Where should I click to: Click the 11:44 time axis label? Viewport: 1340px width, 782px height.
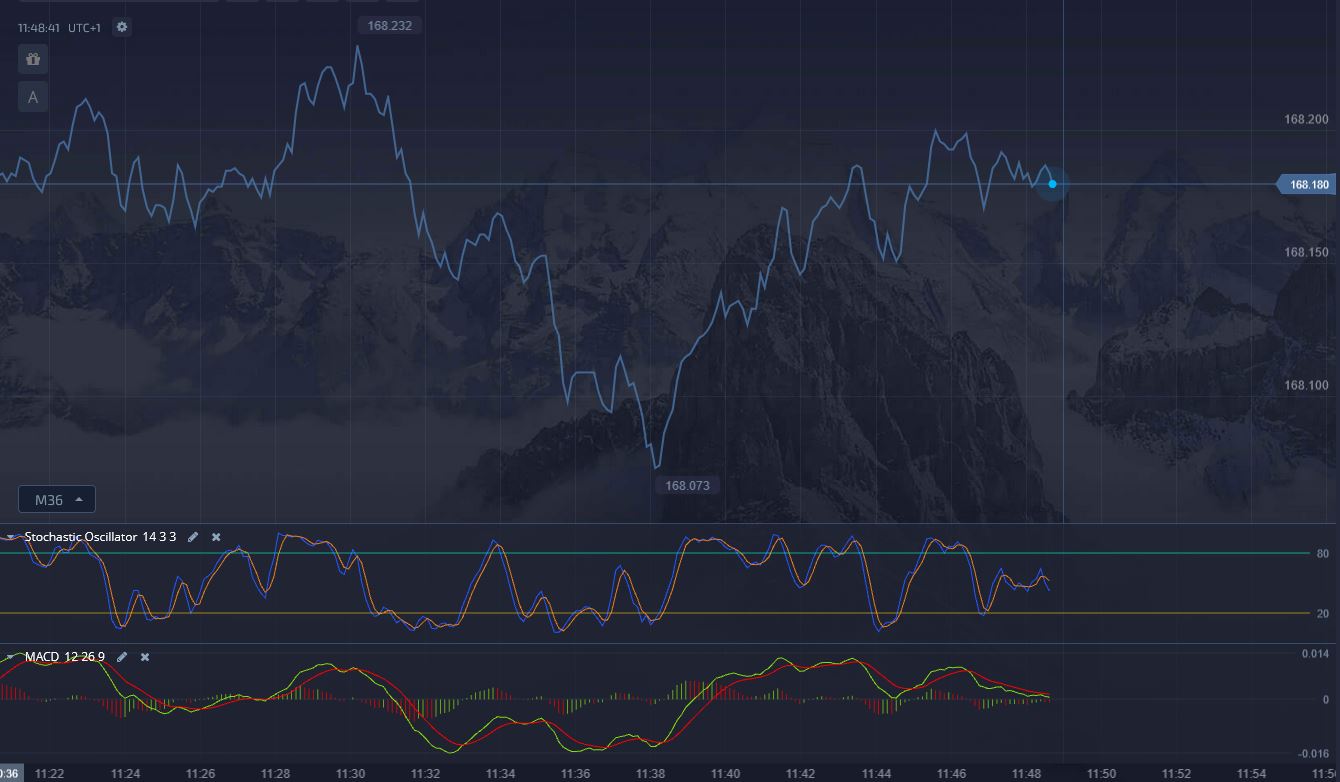point(876,774)
